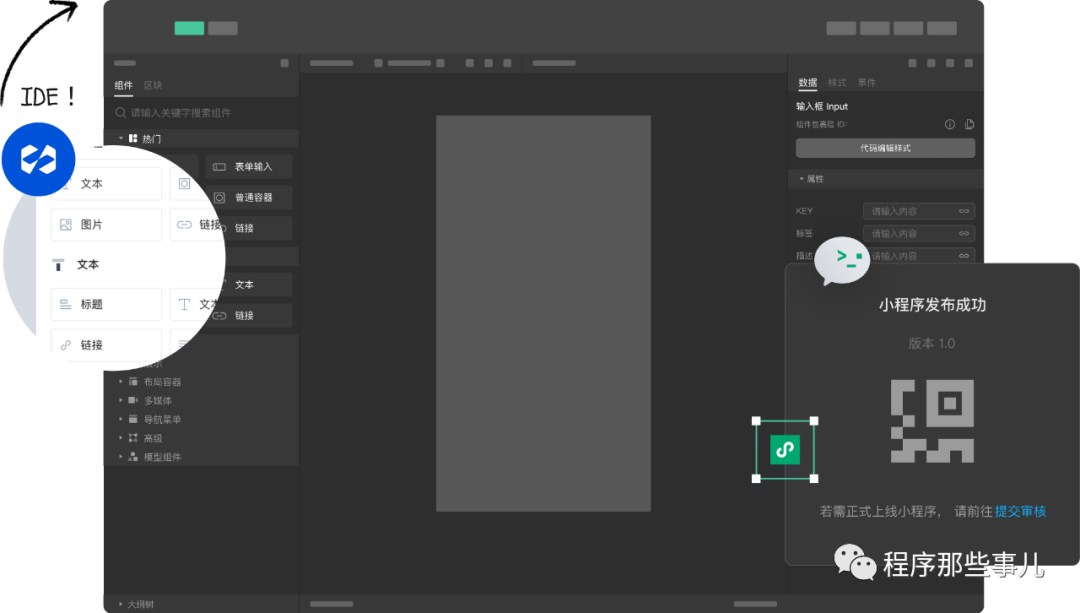Screen dimensions: 1080x613
Task: Click the 多媒体 category label
Action: pos(158,400)
